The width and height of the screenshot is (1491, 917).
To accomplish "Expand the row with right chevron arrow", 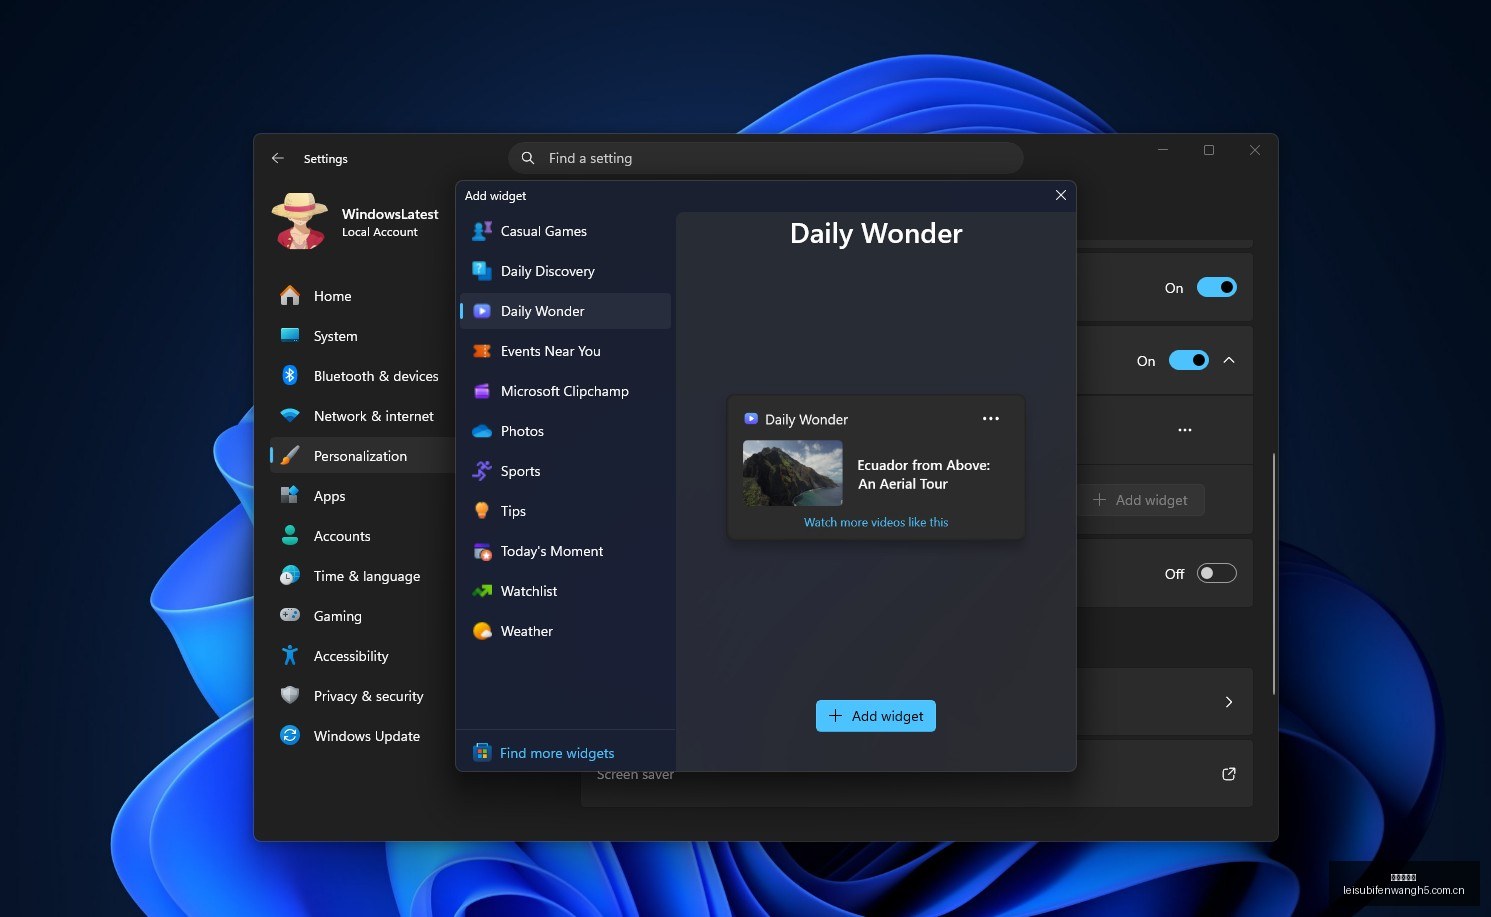I will (1229, 702).
